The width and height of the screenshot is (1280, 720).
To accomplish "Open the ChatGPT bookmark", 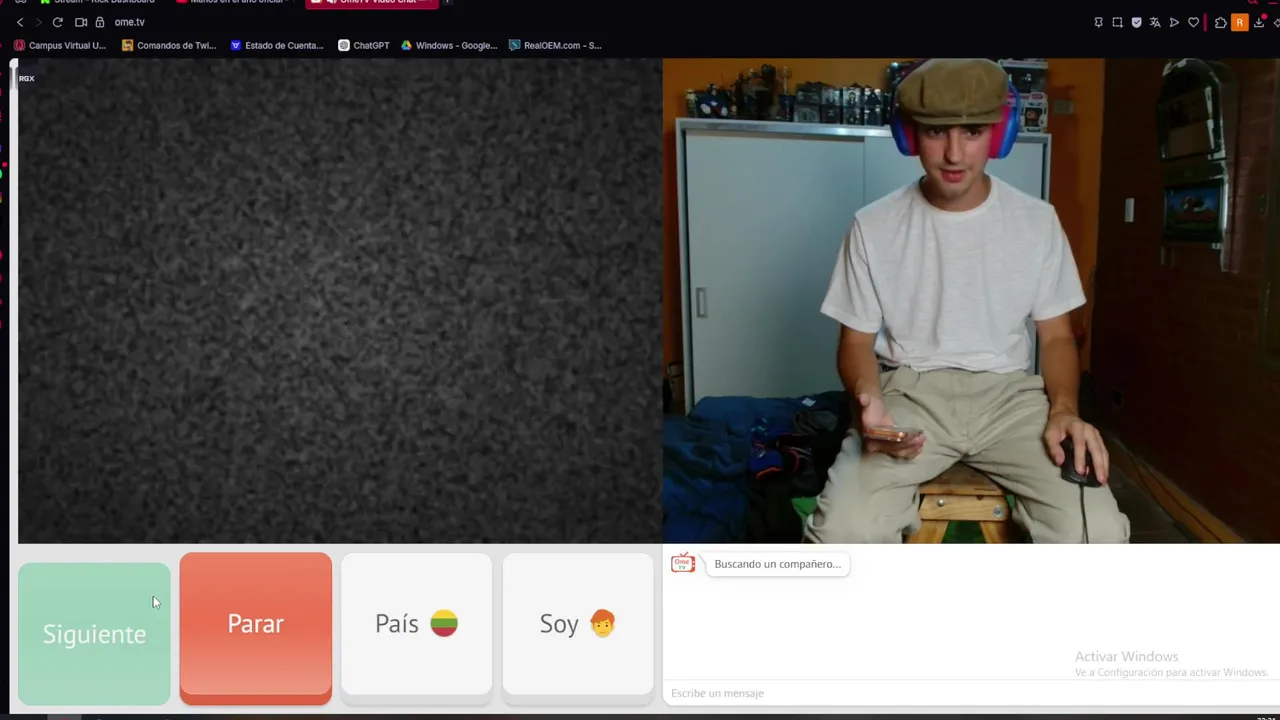I will point(364,45).
